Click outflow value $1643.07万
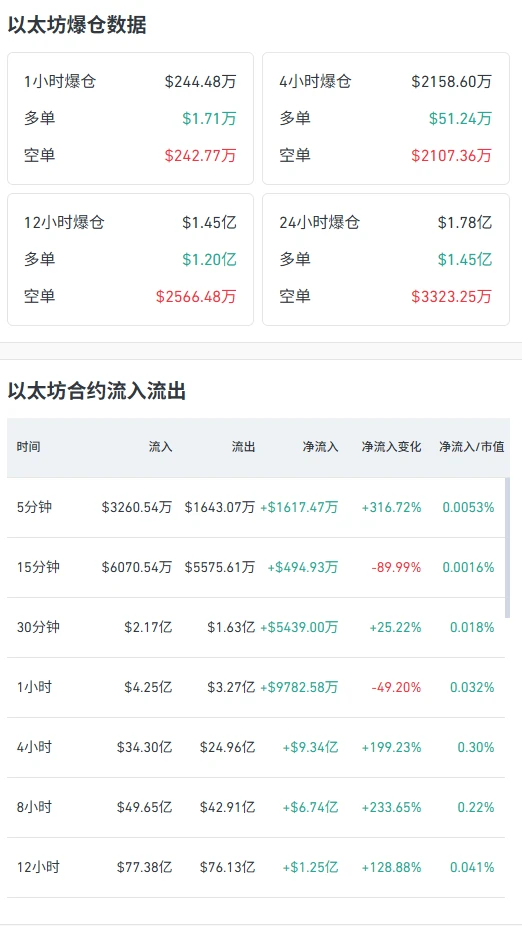The height and width of the screenshot is (926, 522). [x=220, y=507]
